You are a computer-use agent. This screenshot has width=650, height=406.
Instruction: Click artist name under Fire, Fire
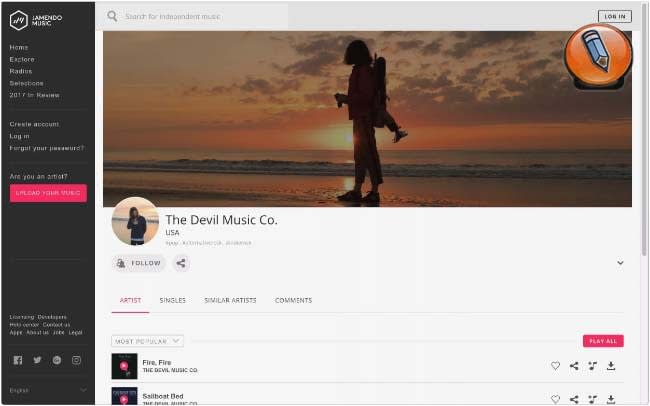[x=170, y=370]
